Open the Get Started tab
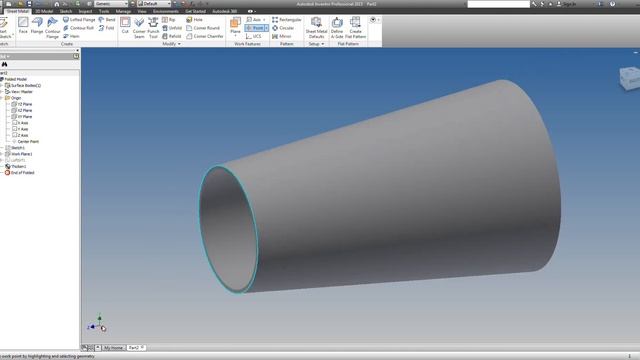The height and width of the screenshot is (360, 640). click(196, 11)
